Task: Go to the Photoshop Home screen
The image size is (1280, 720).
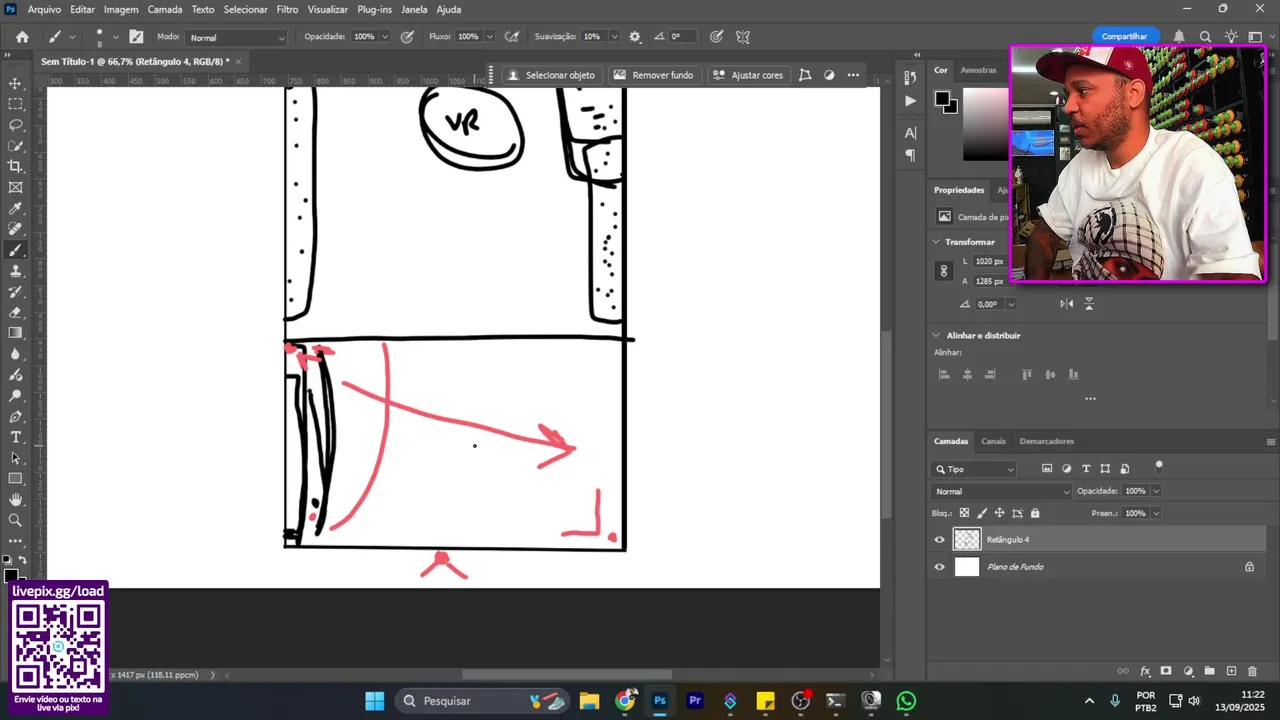Action: coord(22,37)
